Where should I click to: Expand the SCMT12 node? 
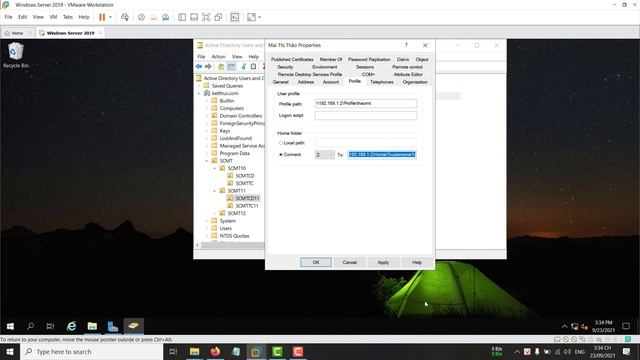tap(215, 213)
